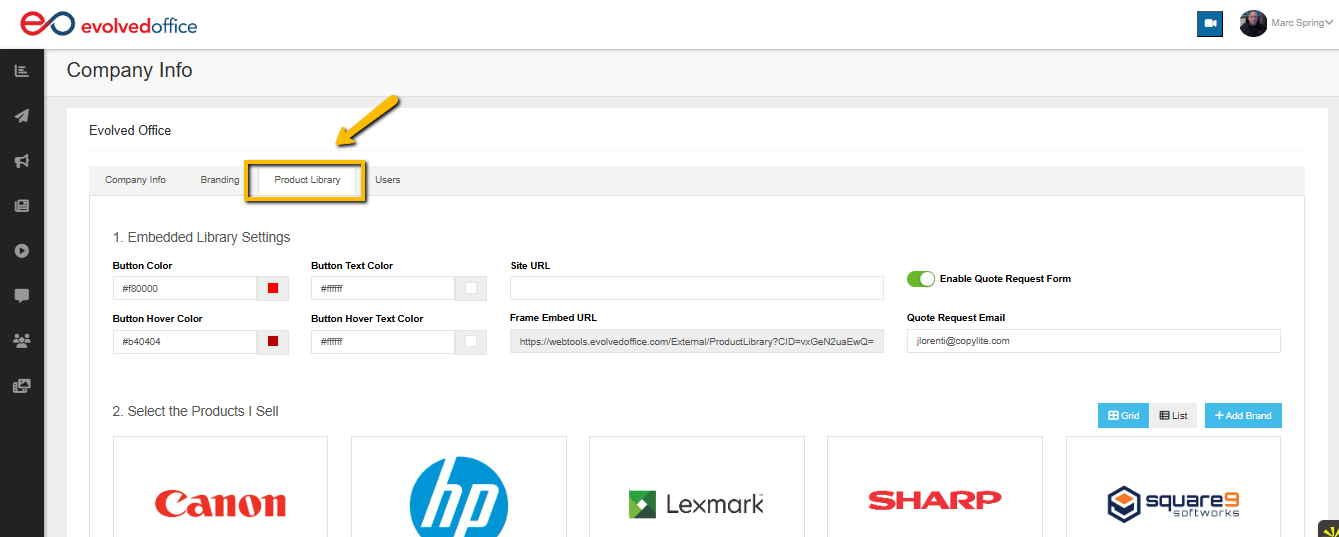The width and height of the screenshot is (1339, 537).
Task: Click the blue video camera icon
Action: (x=1210, y=24)
